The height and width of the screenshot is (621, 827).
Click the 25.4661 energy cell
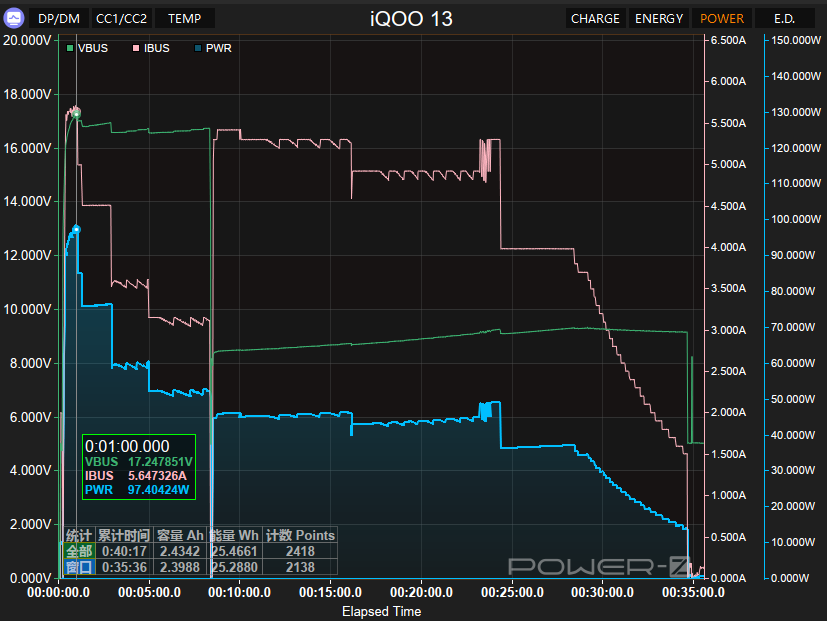pyautogui.click(x=235, y=551)
